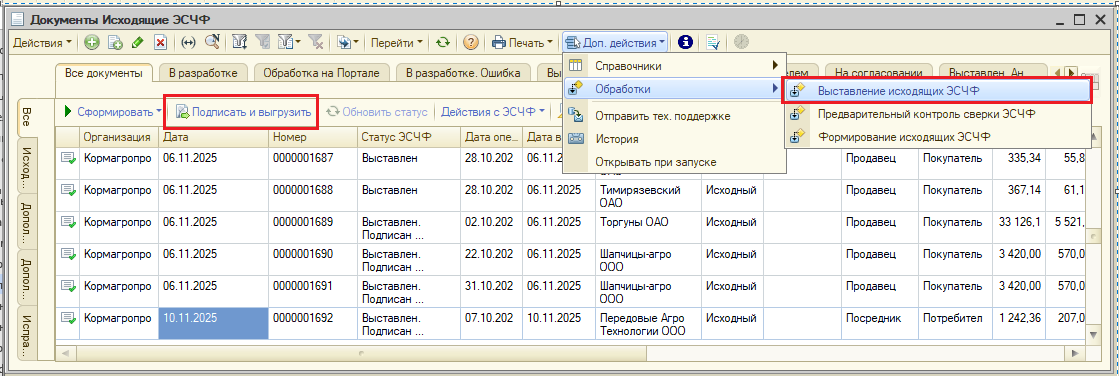Click the highlighted date cell 10.11.2025
Image resolution: width=1119 pixels, height=376 pixels.
(x=213, y=323)
